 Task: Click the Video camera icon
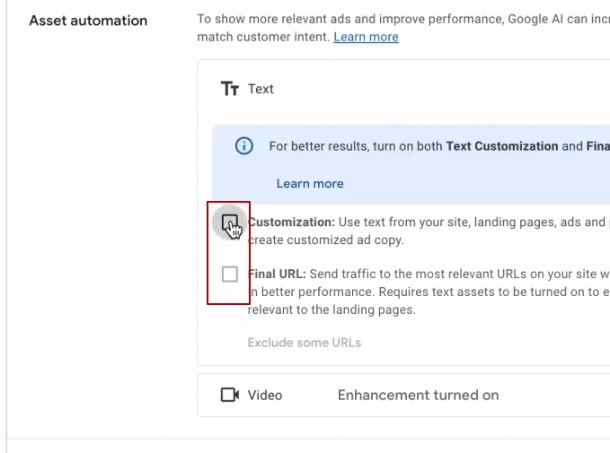tap(230, 395)
